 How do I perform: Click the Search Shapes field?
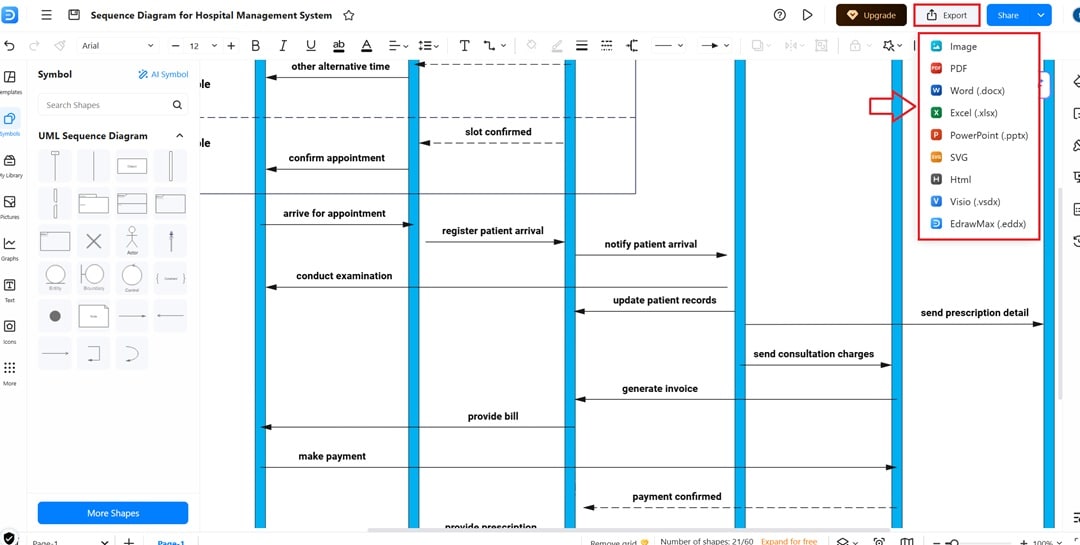point(112,105)
